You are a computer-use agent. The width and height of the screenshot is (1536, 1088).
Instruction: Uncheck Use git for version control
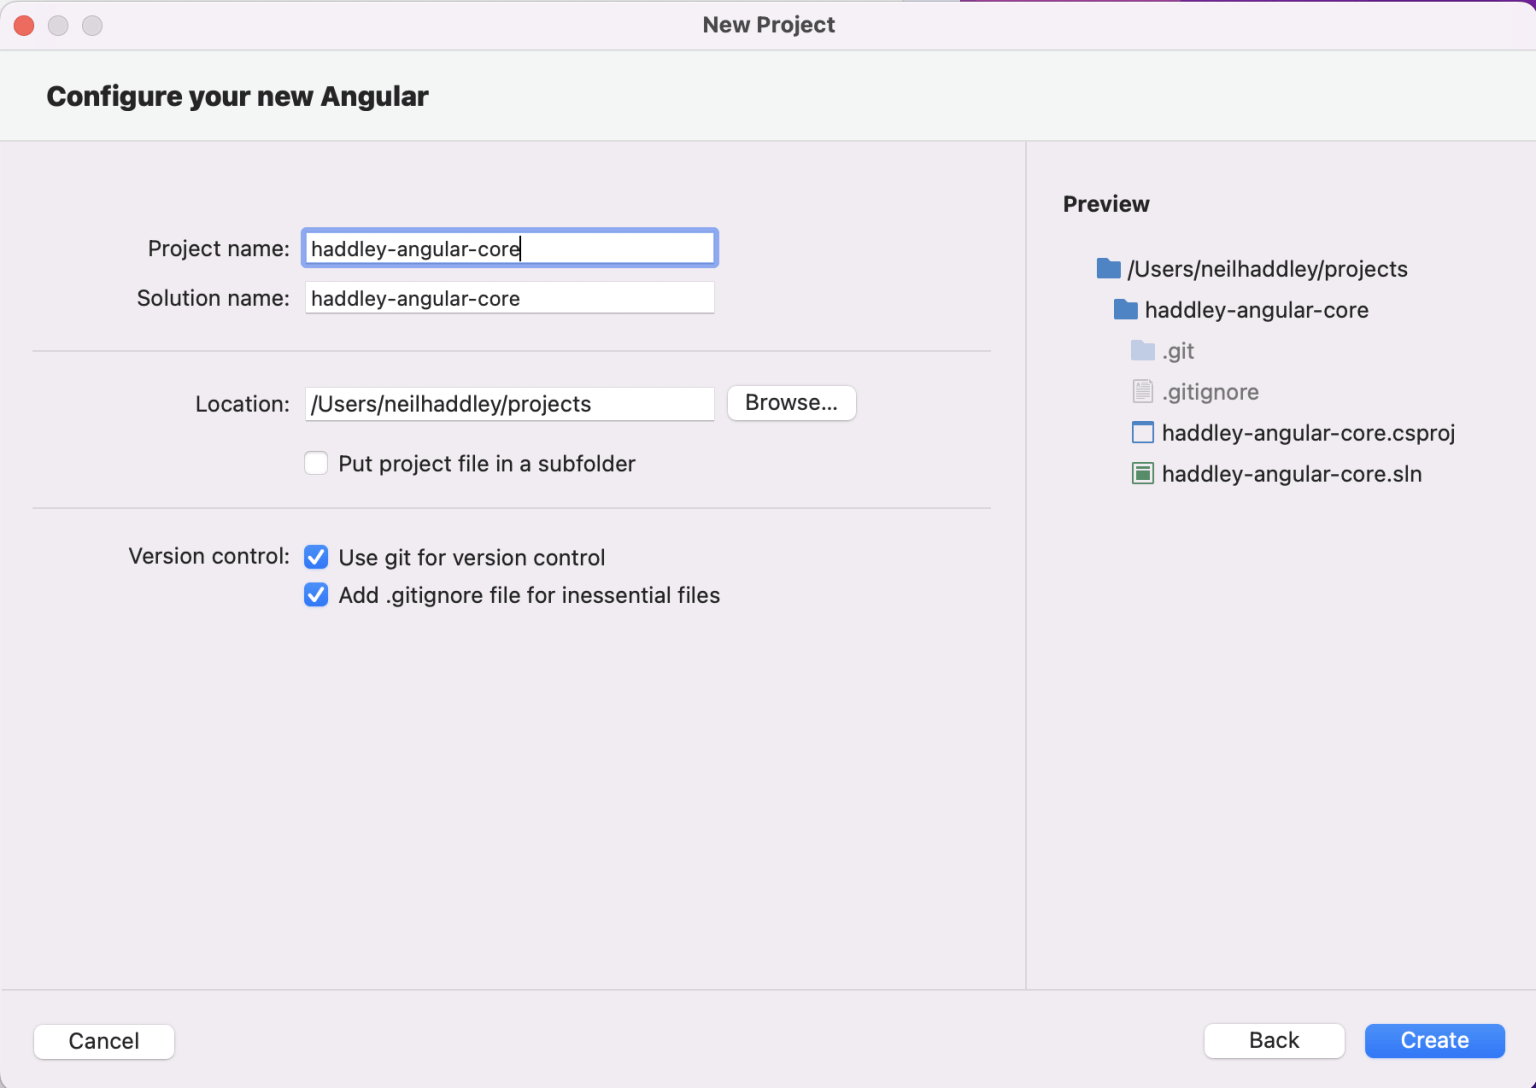tap(316, 557)
